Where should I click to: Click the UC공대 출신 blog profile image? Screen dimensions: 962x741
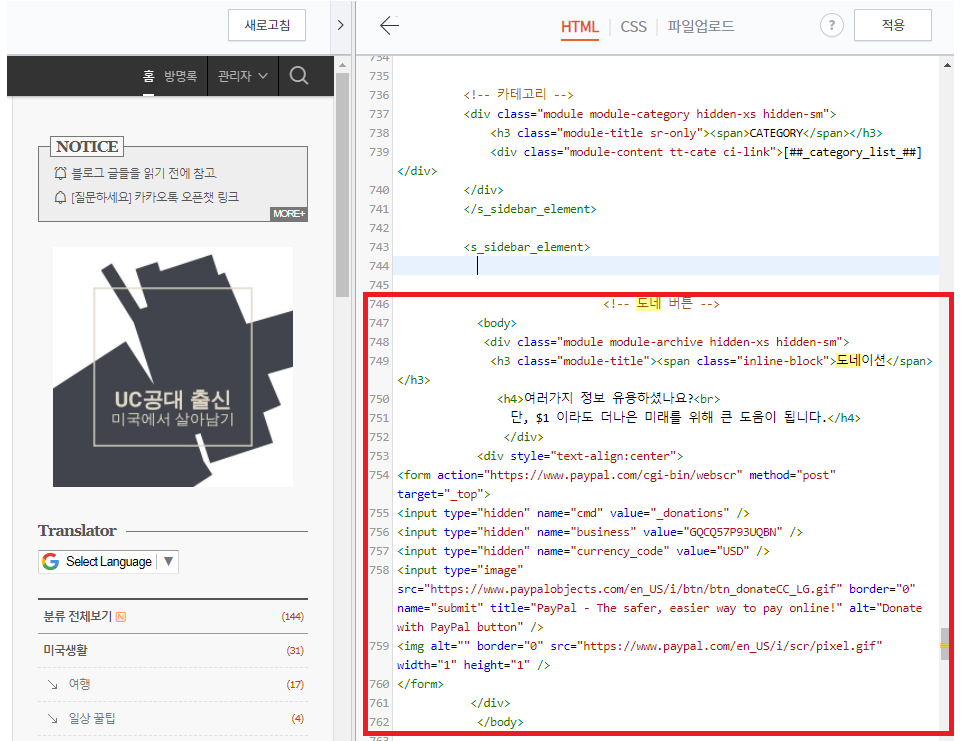click(x=173, y=367)
